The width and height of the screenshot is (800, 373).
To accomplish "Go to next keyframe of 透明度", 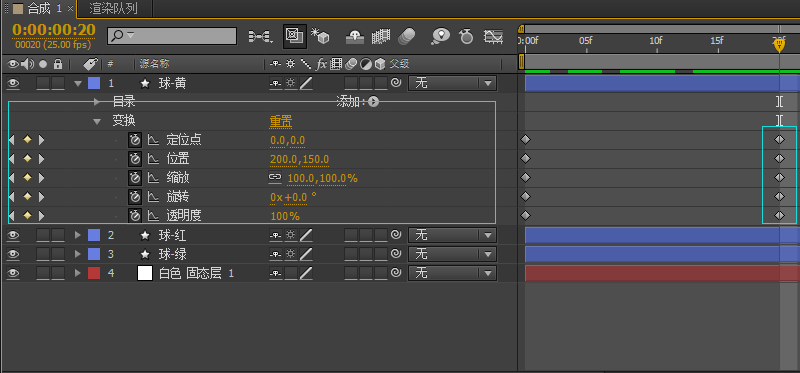I will click(42, 216).
